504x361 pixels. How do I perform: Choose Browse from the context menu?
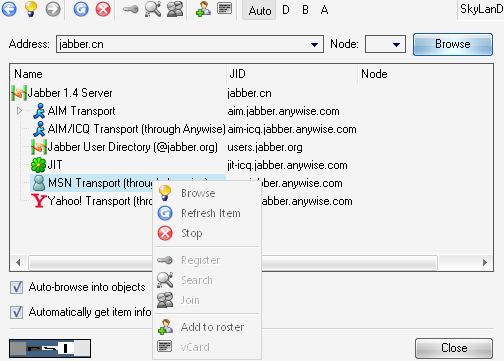pos(207,193)
